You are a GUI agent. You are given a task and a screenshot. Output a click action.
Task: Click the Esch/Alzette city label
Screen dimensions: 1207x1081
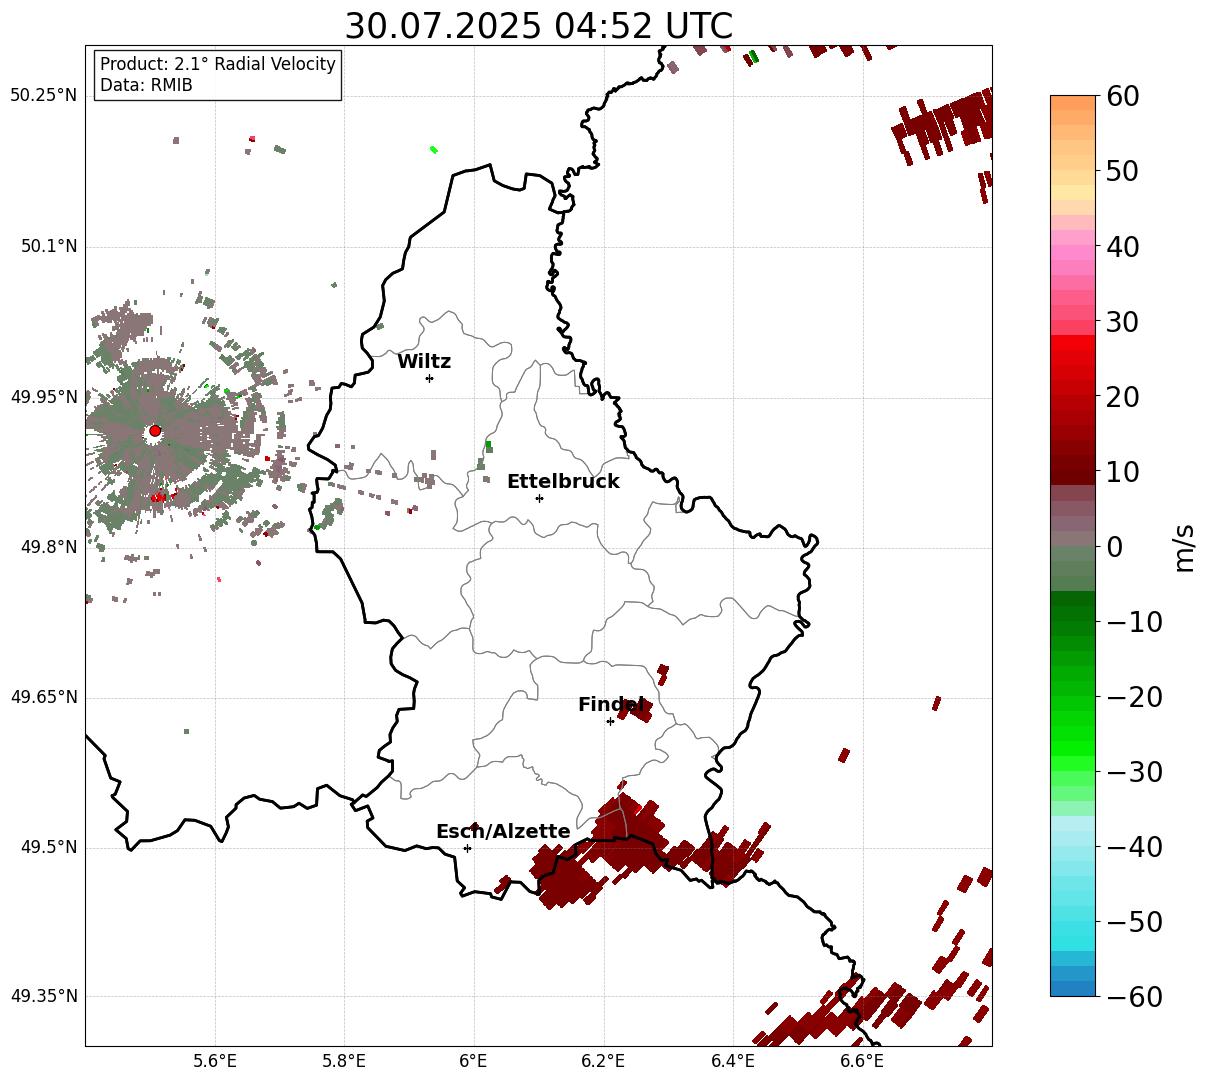(503, 832)
